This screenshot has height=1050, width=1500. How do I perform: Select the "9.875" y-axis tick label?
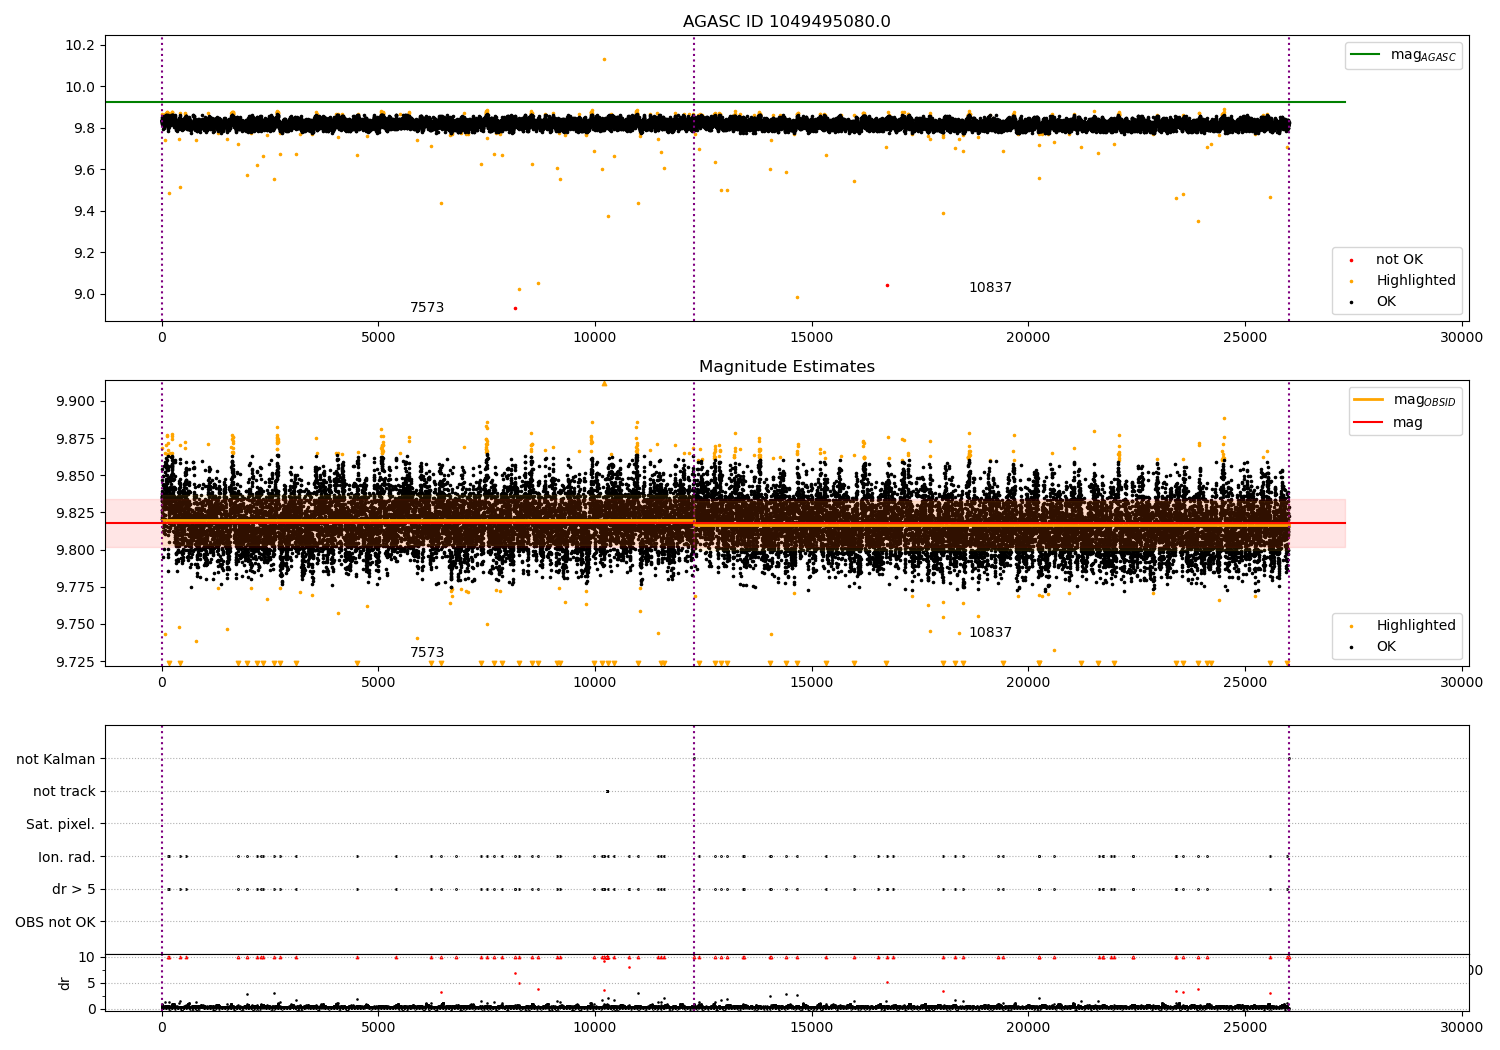click(75, 440)
